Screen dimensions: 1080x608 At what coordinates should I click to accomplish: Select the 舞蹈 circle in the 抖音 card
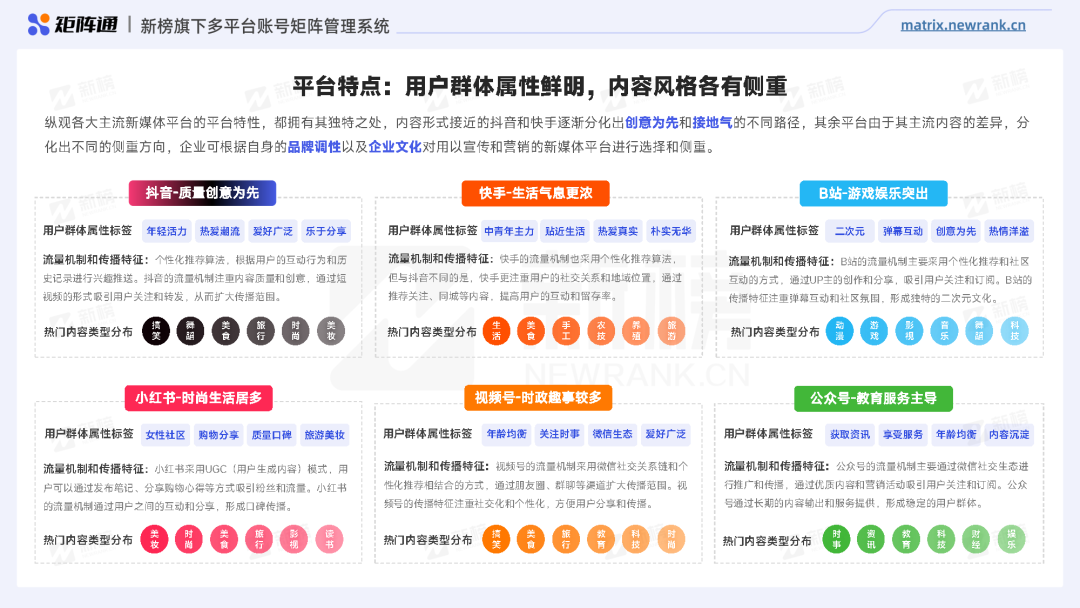[190, 331]
